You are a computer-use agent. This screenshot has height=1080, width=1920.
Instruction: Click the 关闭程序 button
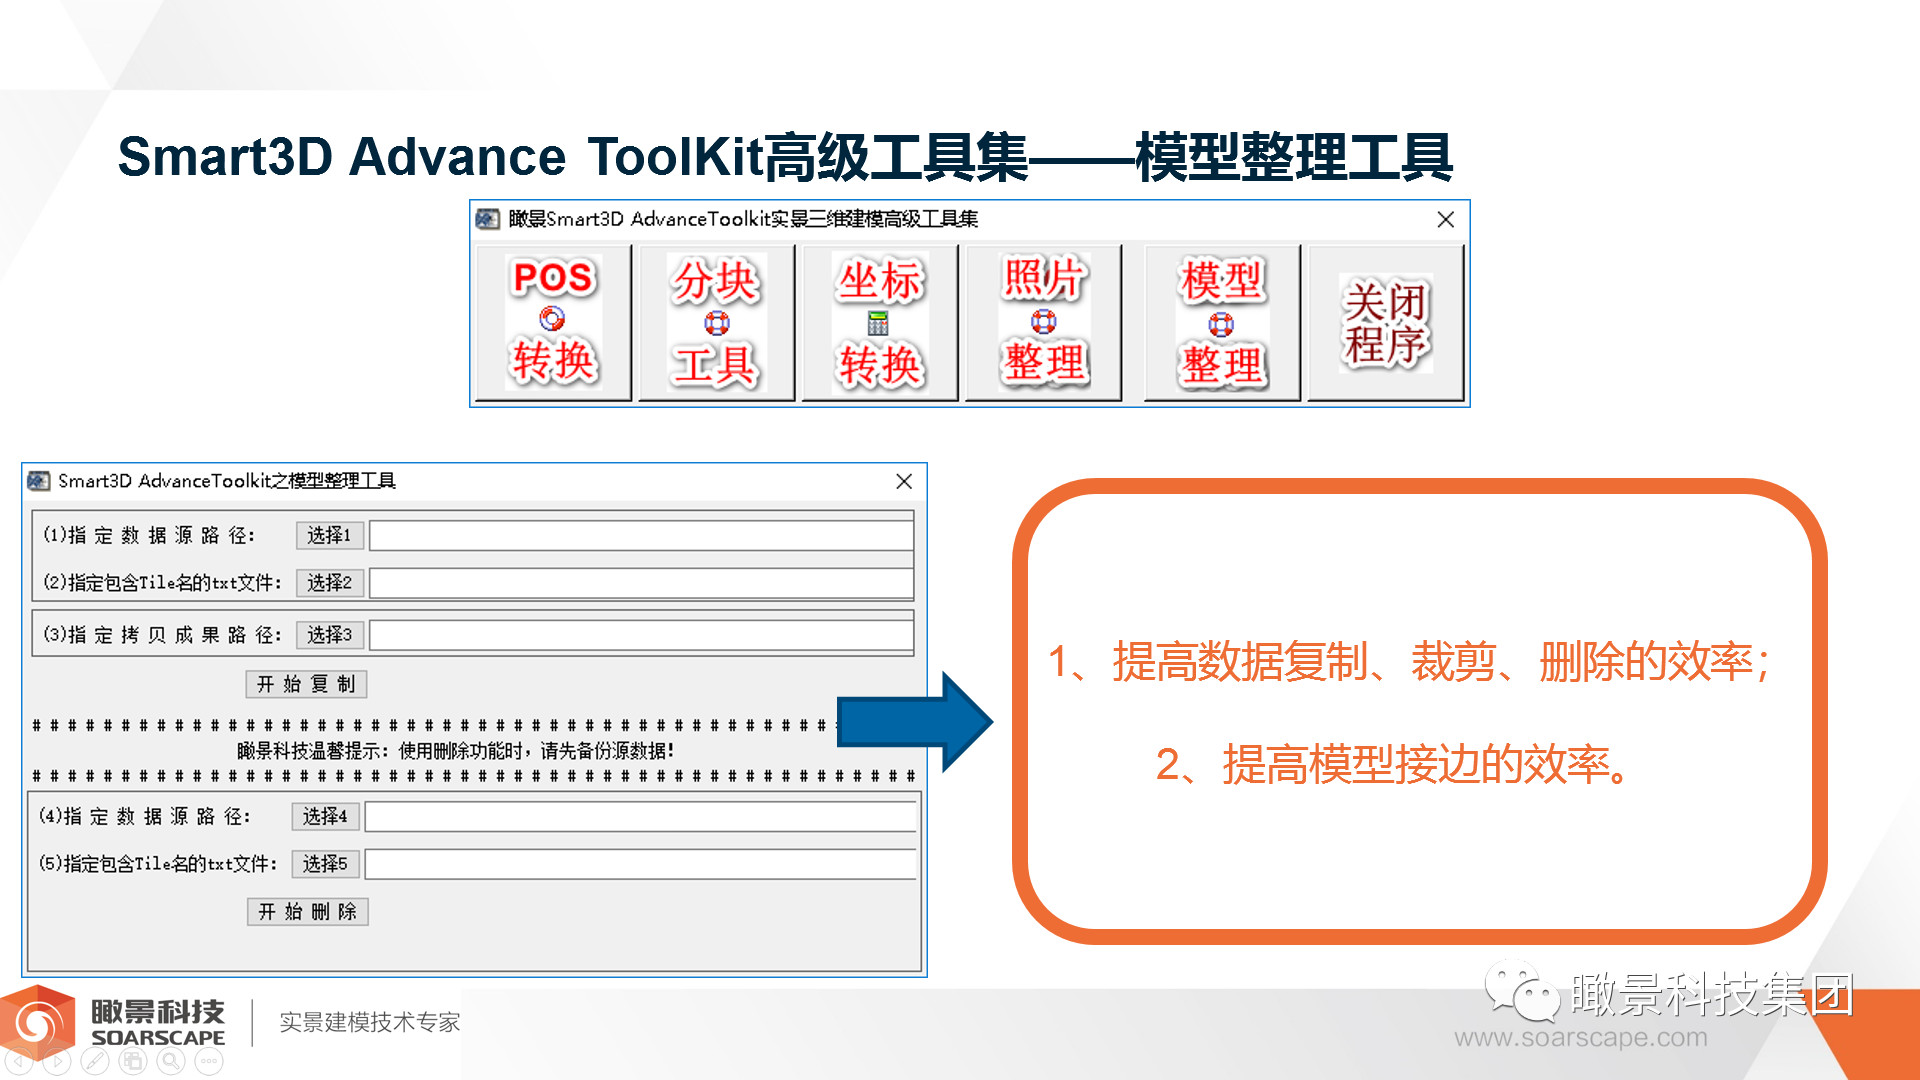(1386, 322)
